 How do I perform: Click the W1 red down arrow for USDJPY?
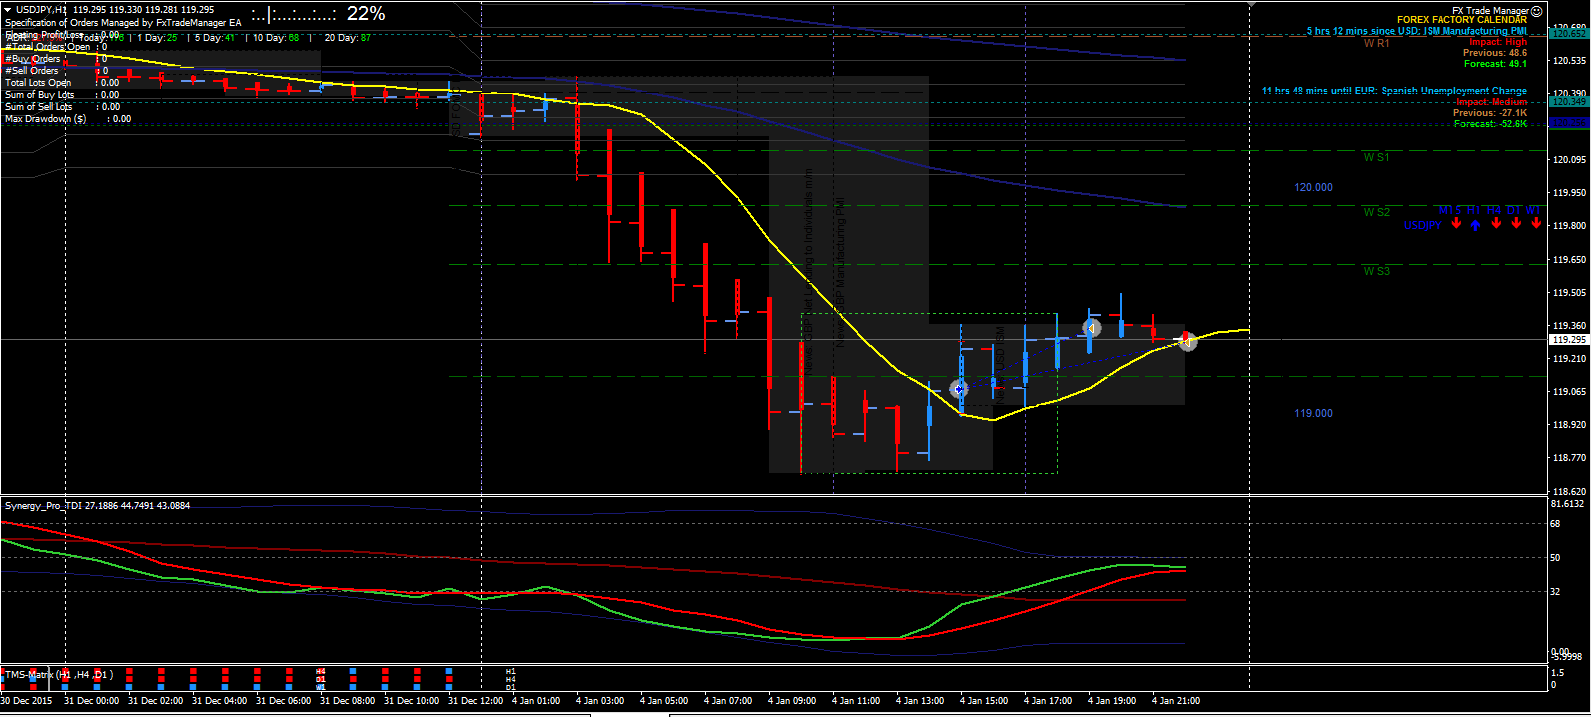[x=1536, y=224]
